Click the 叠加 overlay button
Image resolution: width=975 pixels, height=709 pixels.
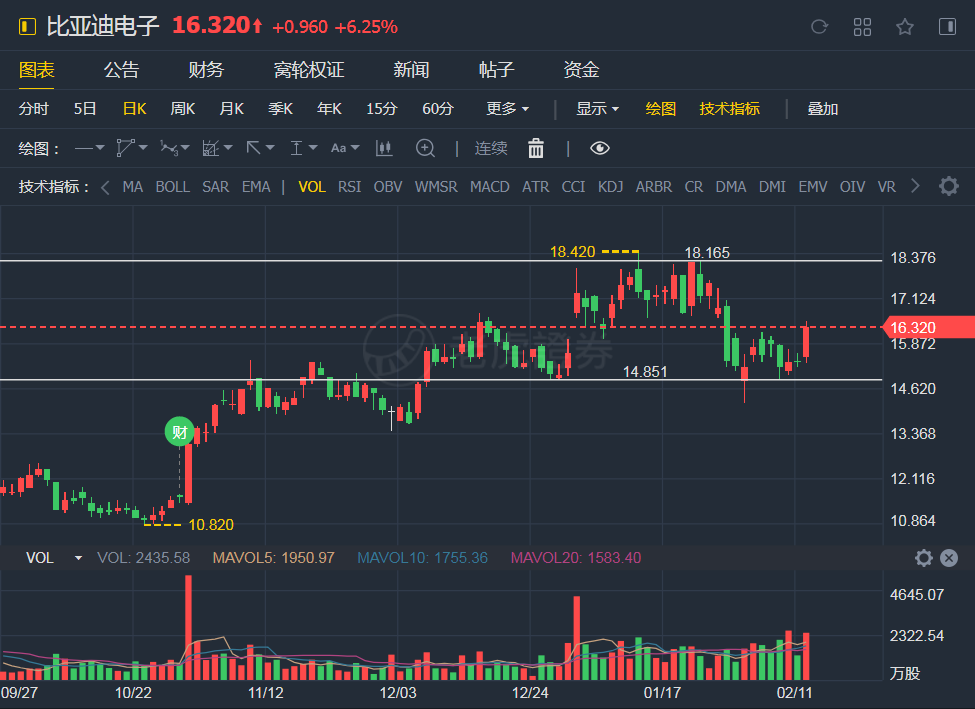click(823, 109)
